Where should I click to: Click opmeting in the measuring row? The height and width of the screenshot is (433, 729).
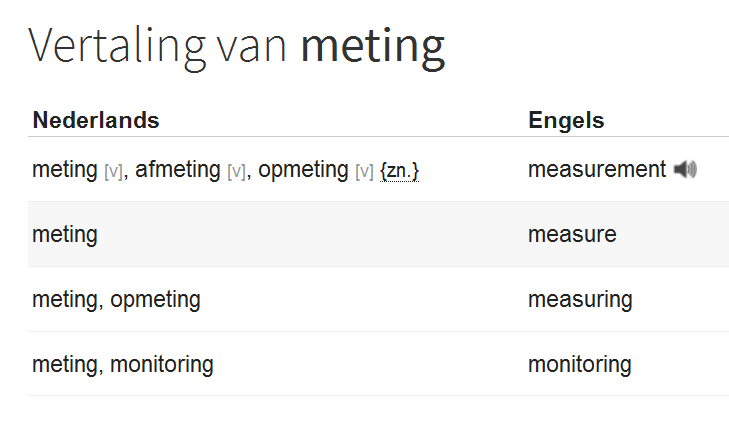155,299
